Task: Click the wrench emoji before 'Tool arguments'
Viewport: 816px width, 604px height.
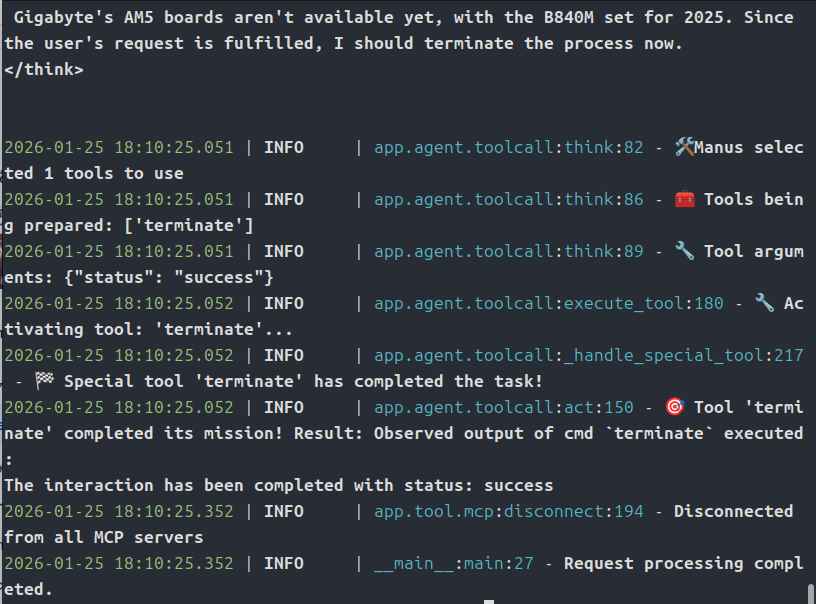Action: [685, 251]
